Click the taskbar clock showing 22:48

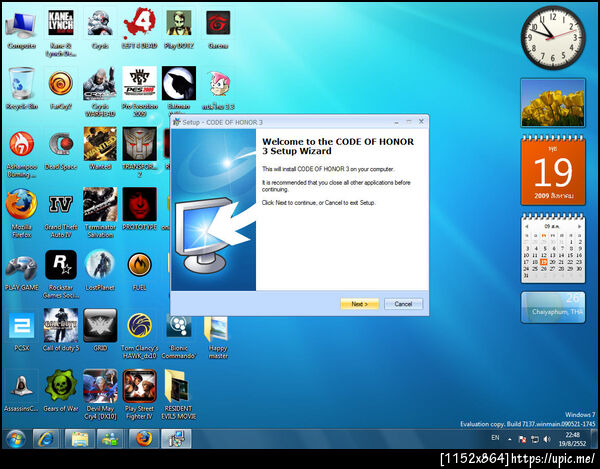click(x=572, y=439)
